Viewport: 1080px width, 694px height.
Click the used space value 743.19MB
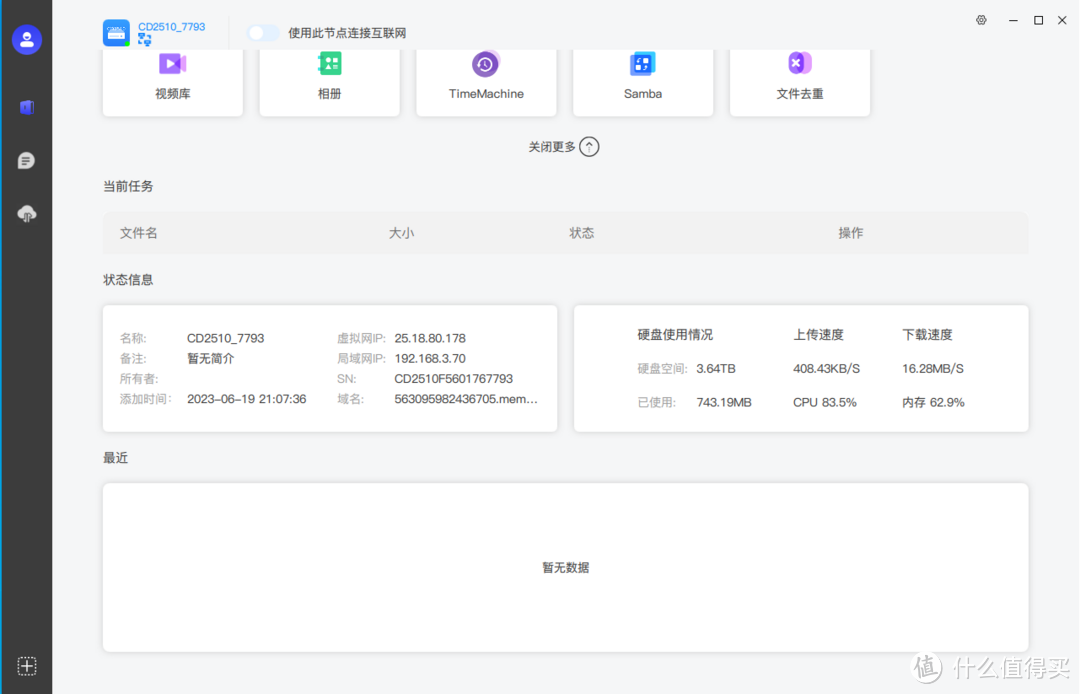point(724,402)
